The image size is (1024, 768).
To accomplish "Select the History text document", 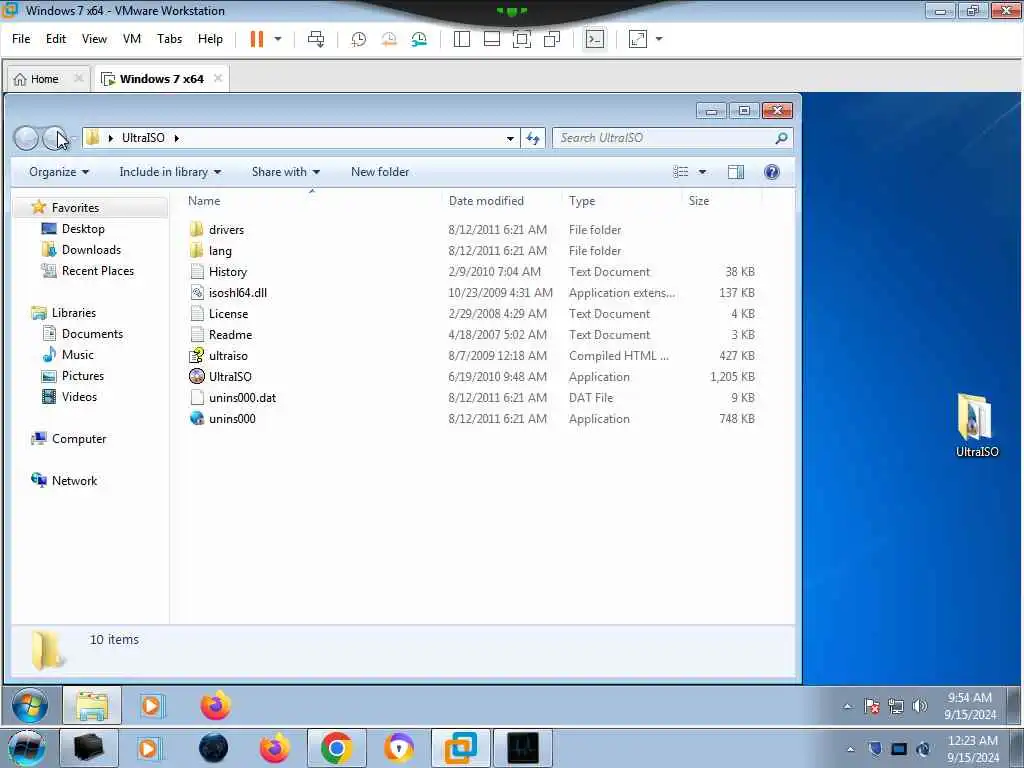I will coord(227,272).
